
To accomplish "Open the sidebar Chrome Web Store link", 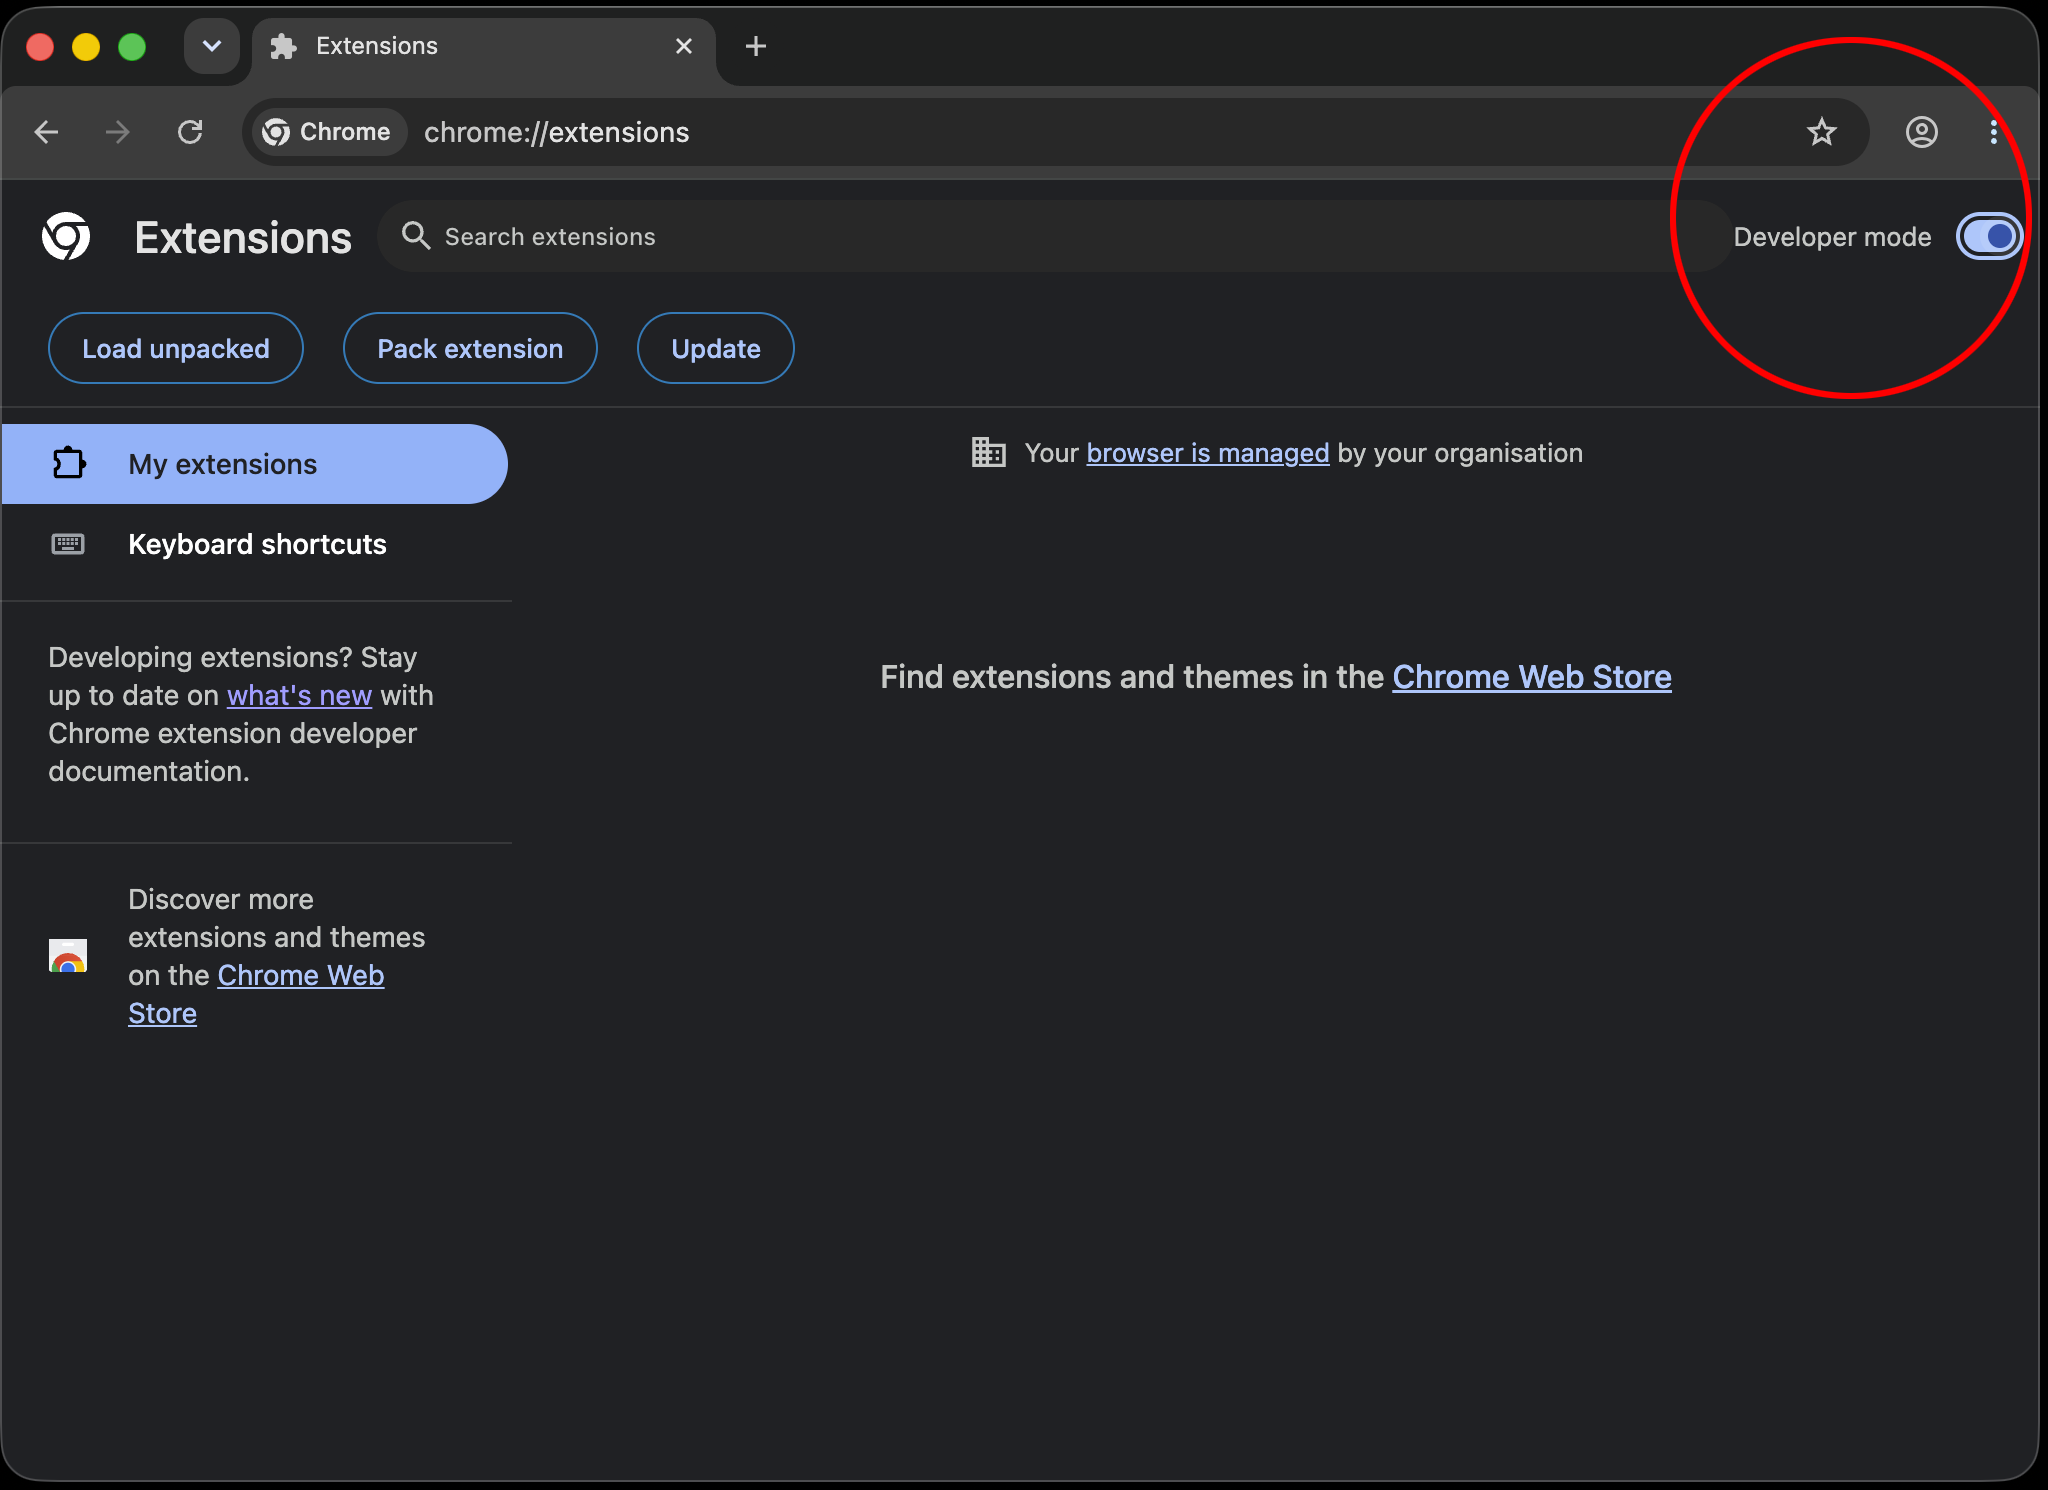I will tap(256, 994).
